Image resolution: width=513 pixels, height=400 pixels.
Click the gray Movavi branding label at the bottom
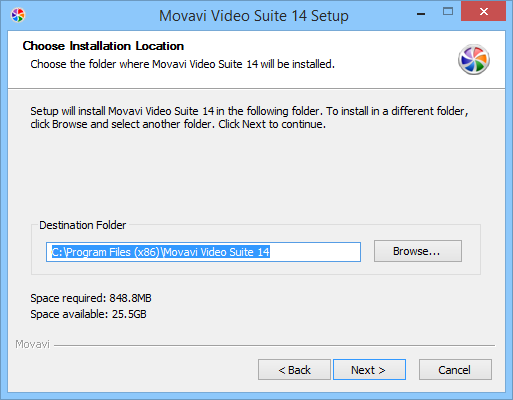pos(32,344)
